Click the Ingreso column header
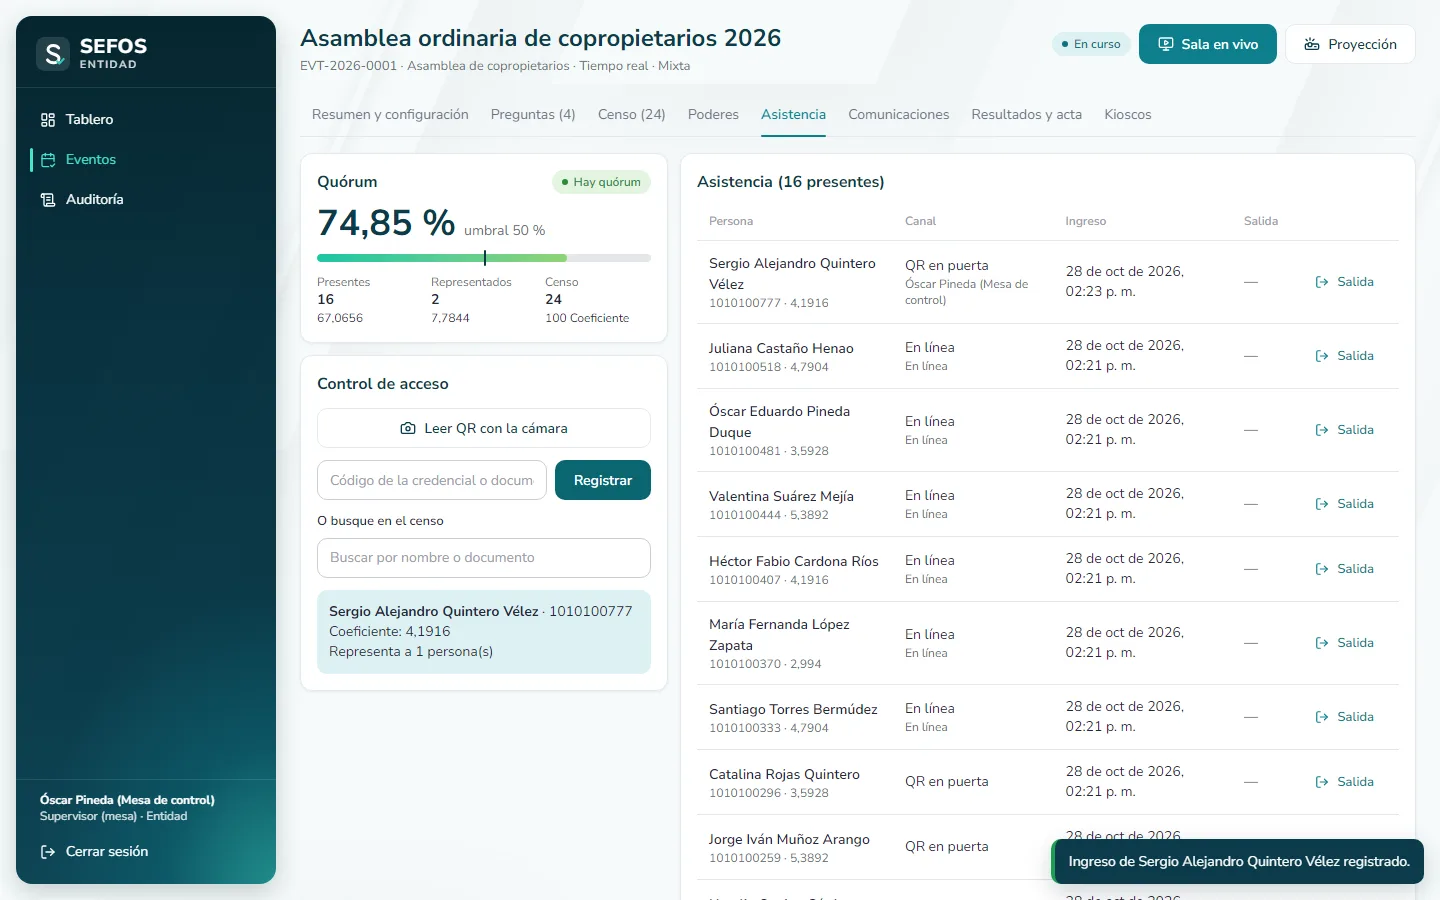Screen dimensions: 1440x900 pos(1086,221)
